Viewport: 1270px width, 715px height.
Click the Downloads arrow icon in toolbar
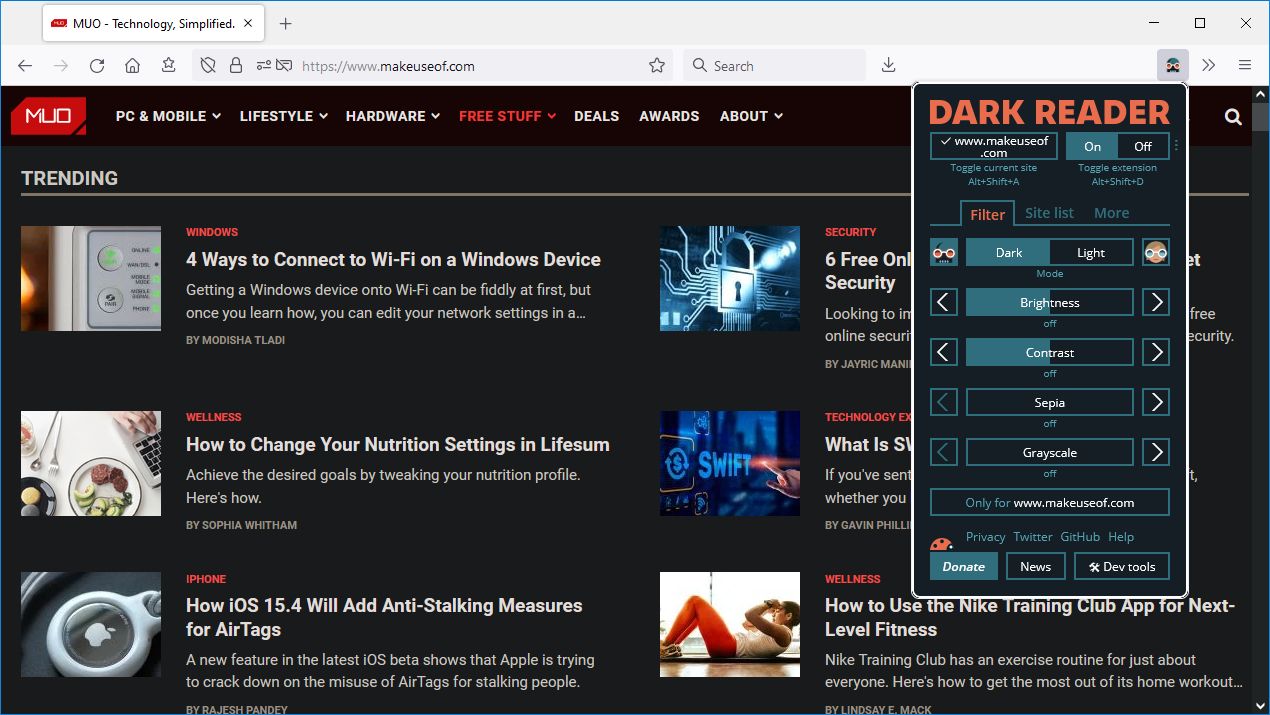pyautogui.click(x=888, y=65)
